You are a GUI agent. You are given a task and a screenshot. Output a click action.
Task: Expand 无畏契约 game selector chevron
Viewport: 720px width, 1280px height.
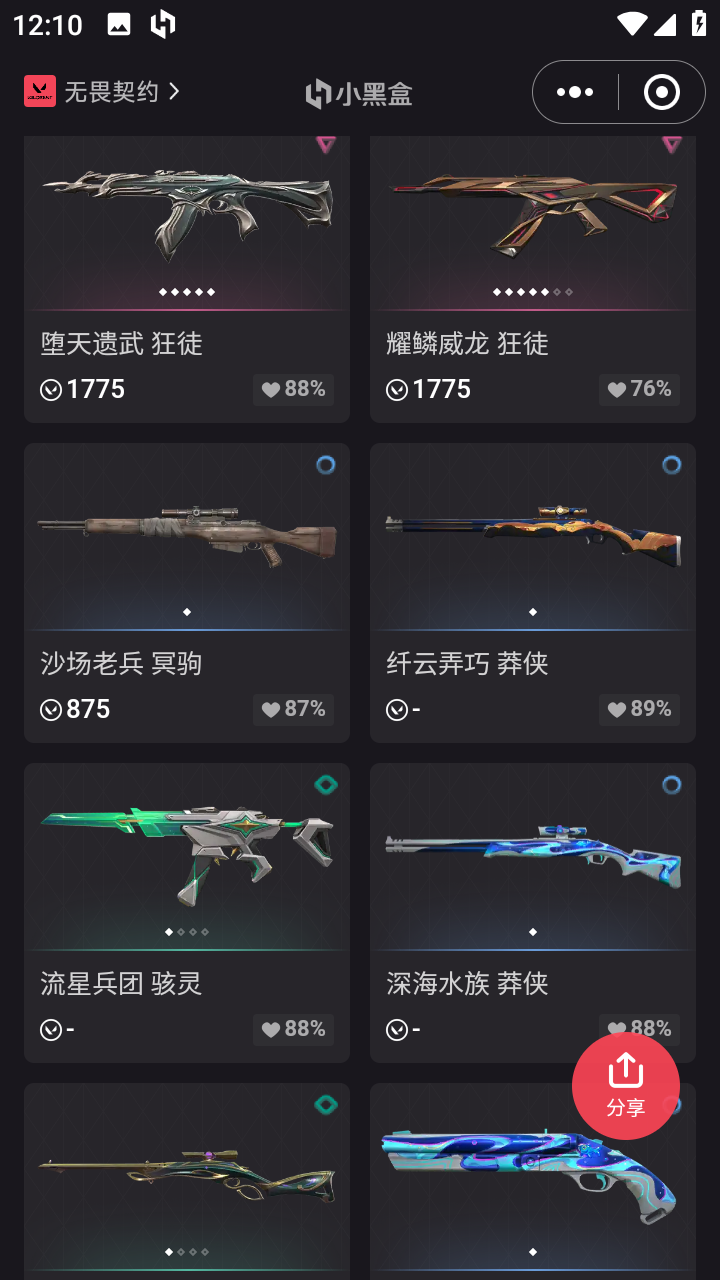pyautogui.click(x=174, y=91)
